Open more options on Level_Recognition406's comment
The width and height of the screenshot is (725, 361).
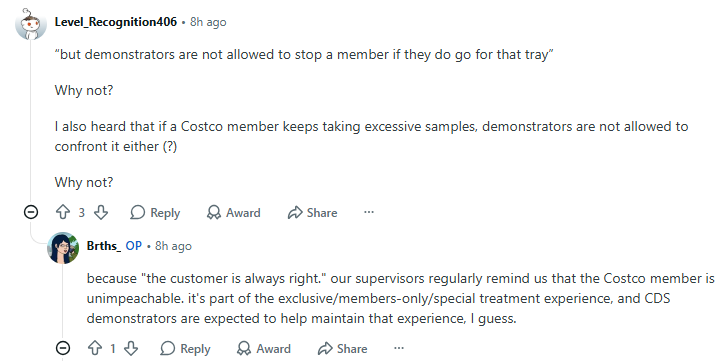click(x=369, y=212)
